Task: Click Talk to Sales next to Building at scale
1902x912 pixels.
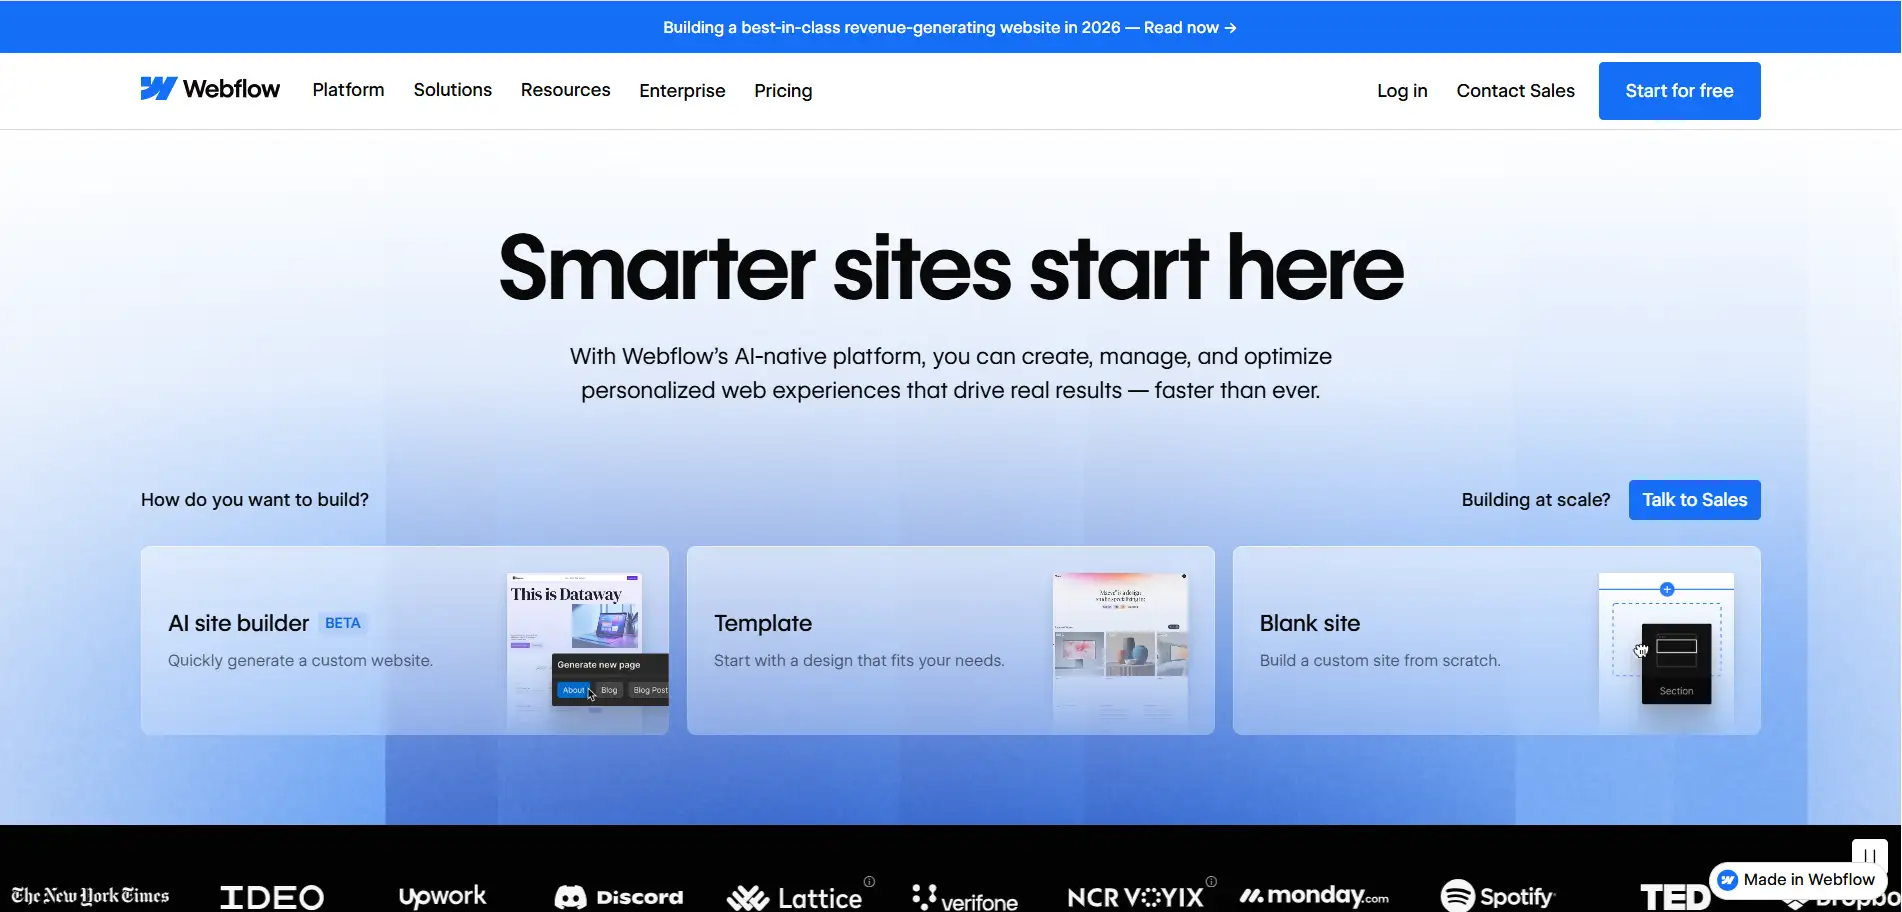Action: (x=1693, y=499)
